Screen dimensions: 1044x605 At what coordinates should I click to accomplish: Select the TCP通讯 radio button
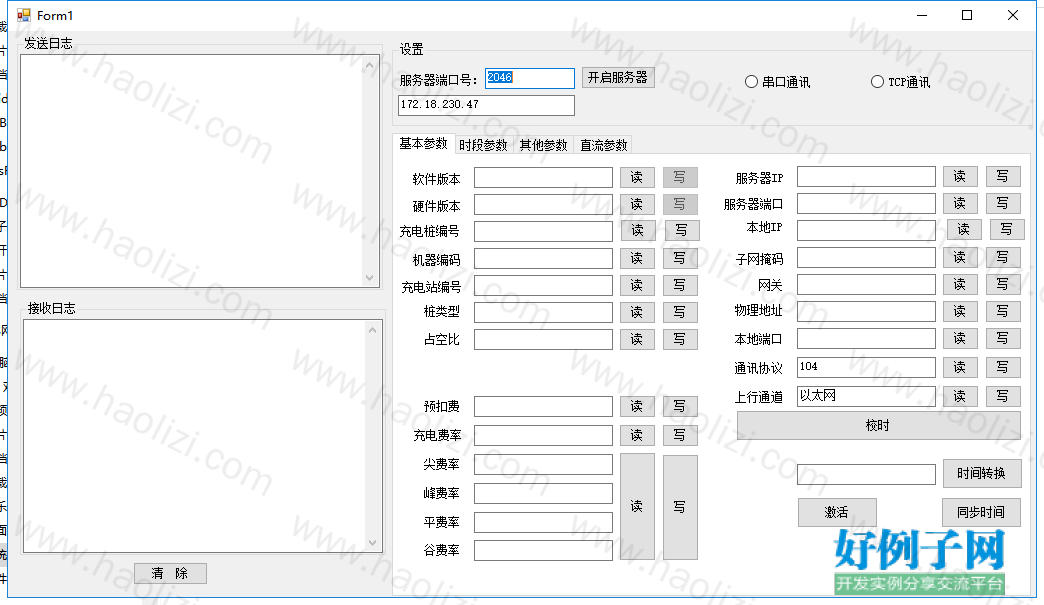click(x=901, y=82)
